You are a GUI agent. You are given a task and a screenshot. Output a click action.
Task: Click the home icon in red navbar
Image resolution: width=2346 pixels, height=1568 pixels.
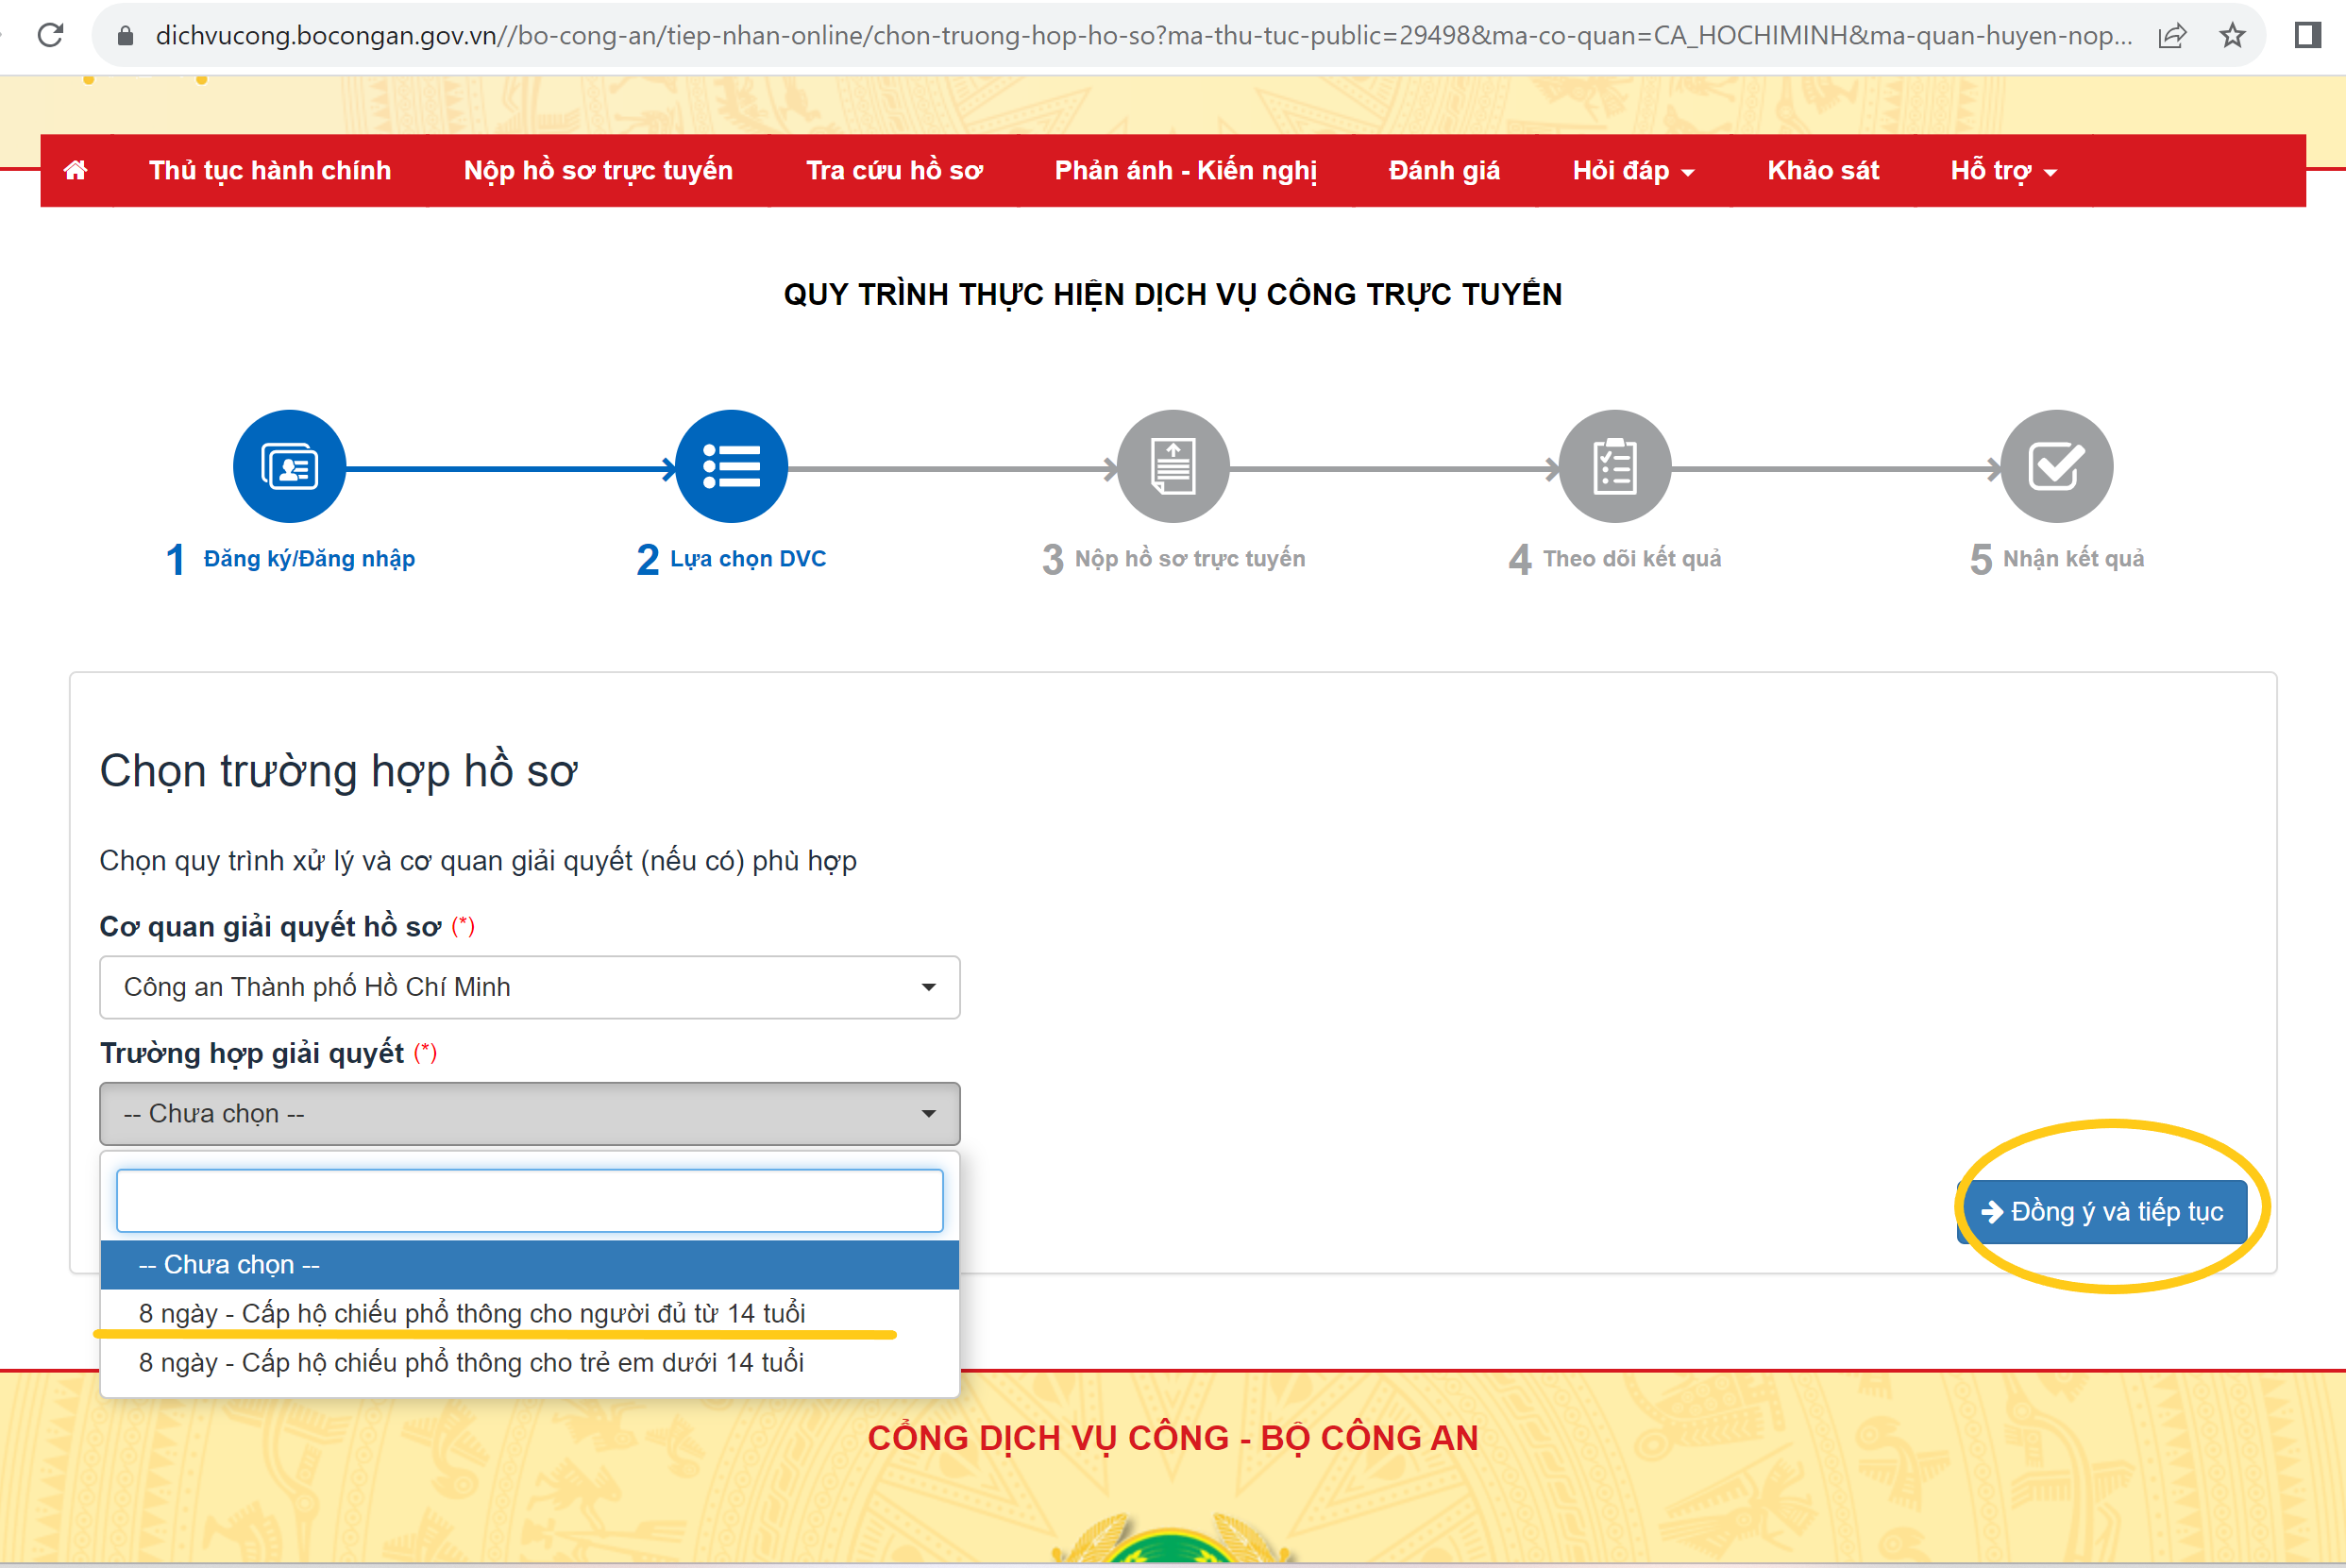(75, 170)
